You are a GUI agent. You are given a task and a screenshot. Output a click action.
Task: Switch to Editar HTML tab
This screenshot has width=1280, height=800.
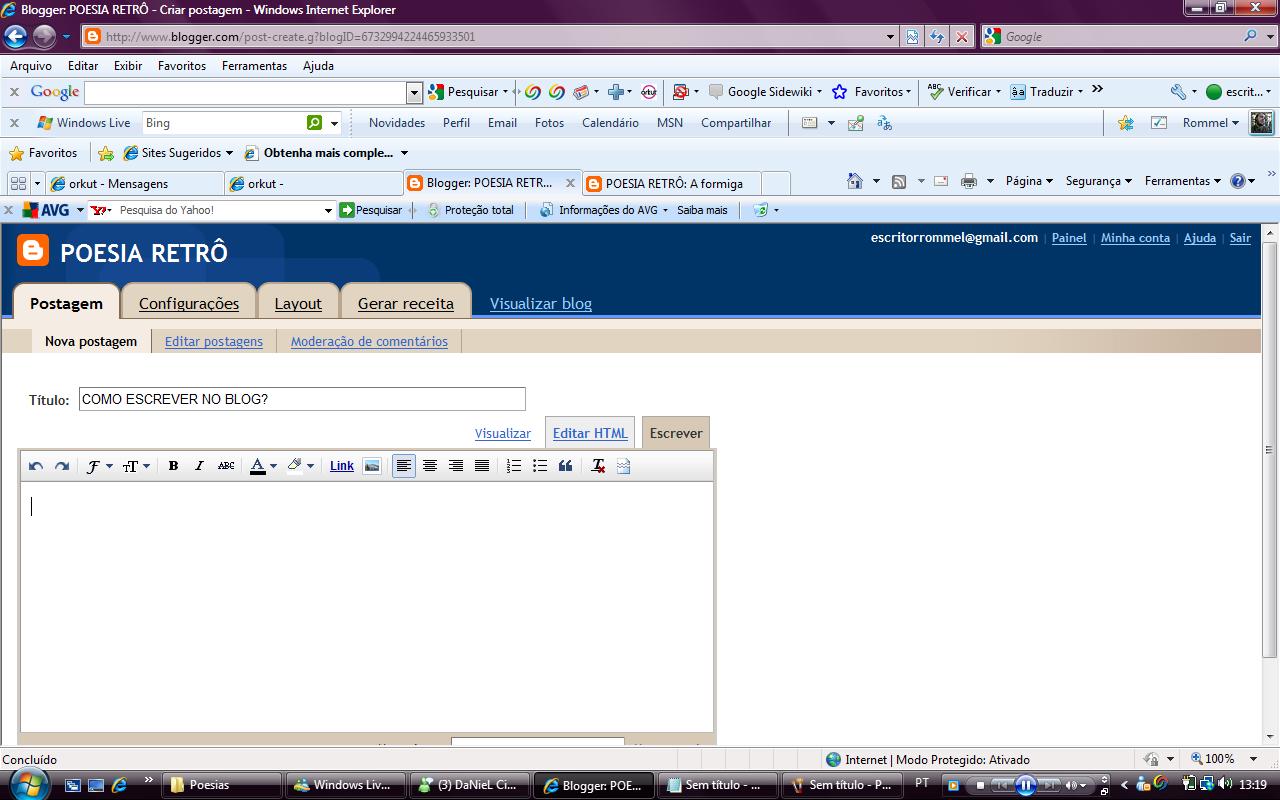click(590, 433)
